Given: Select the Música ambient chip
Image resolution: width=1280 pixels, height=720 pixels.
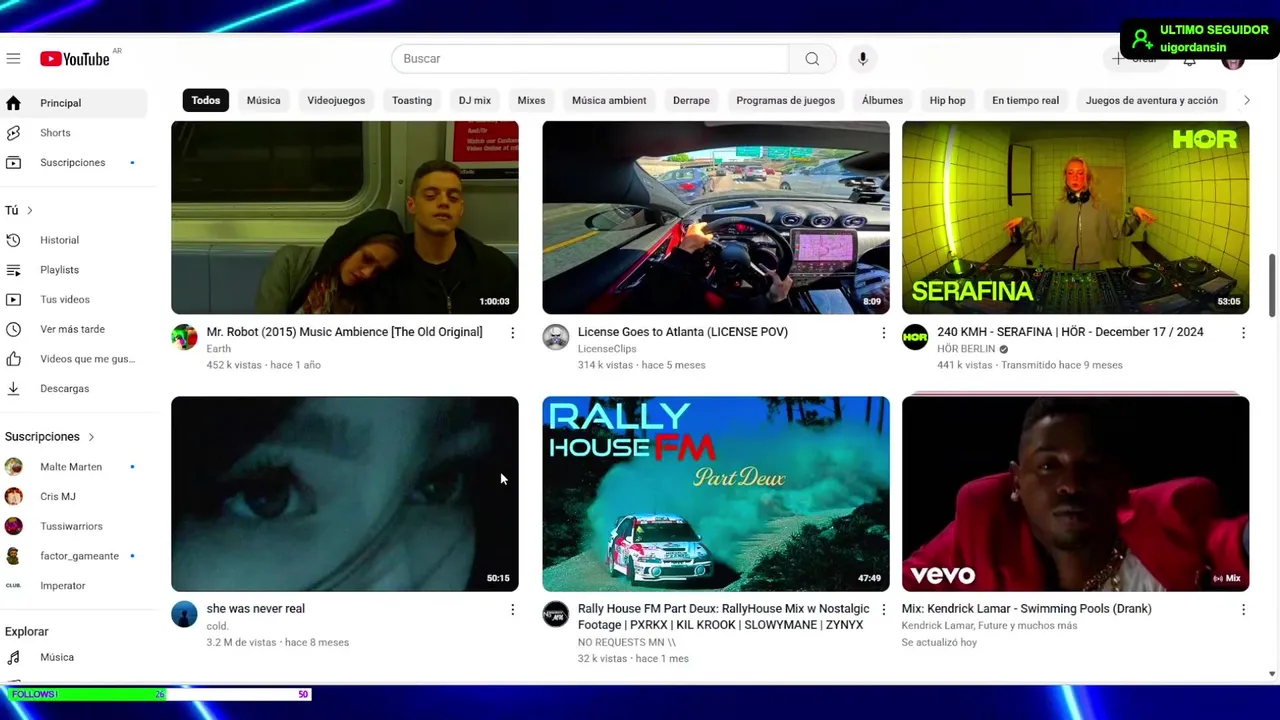Looking at the screenshot, I should pos(609,100).
